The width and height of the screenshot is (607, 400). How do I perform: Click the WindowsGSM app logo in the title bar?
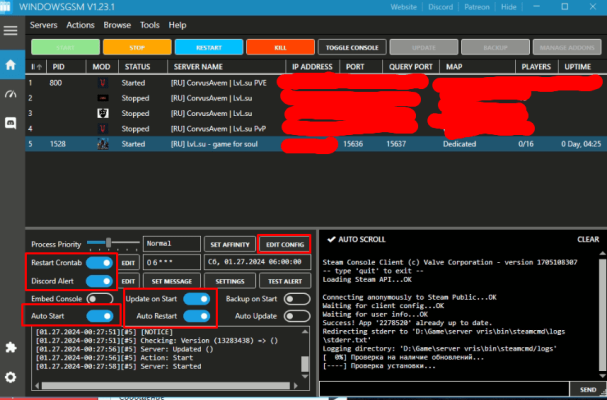pyautogui.click(x=5, y=7)
